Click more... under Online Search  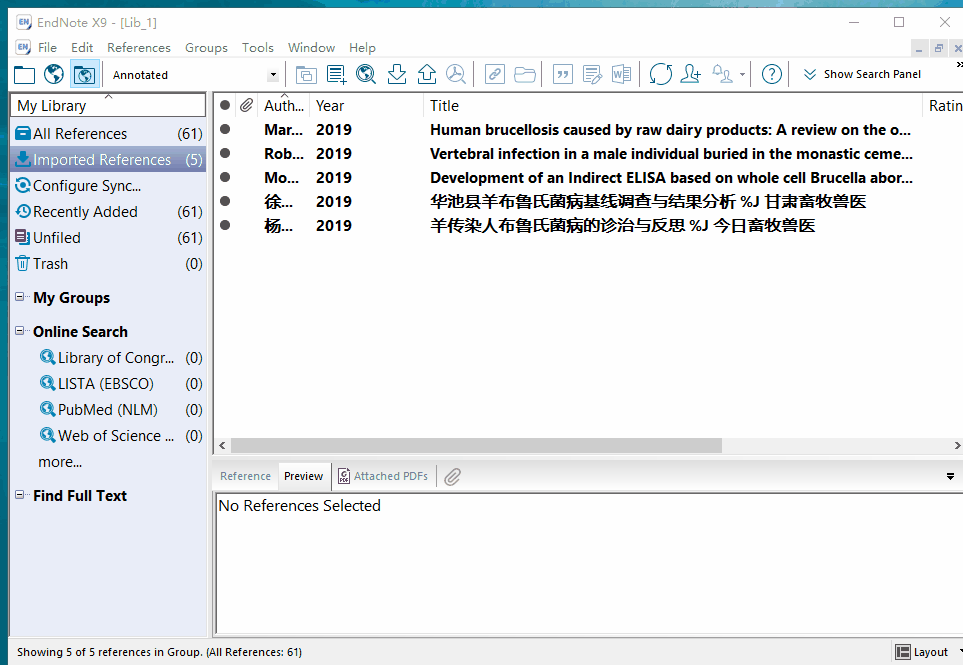(60, 462)
